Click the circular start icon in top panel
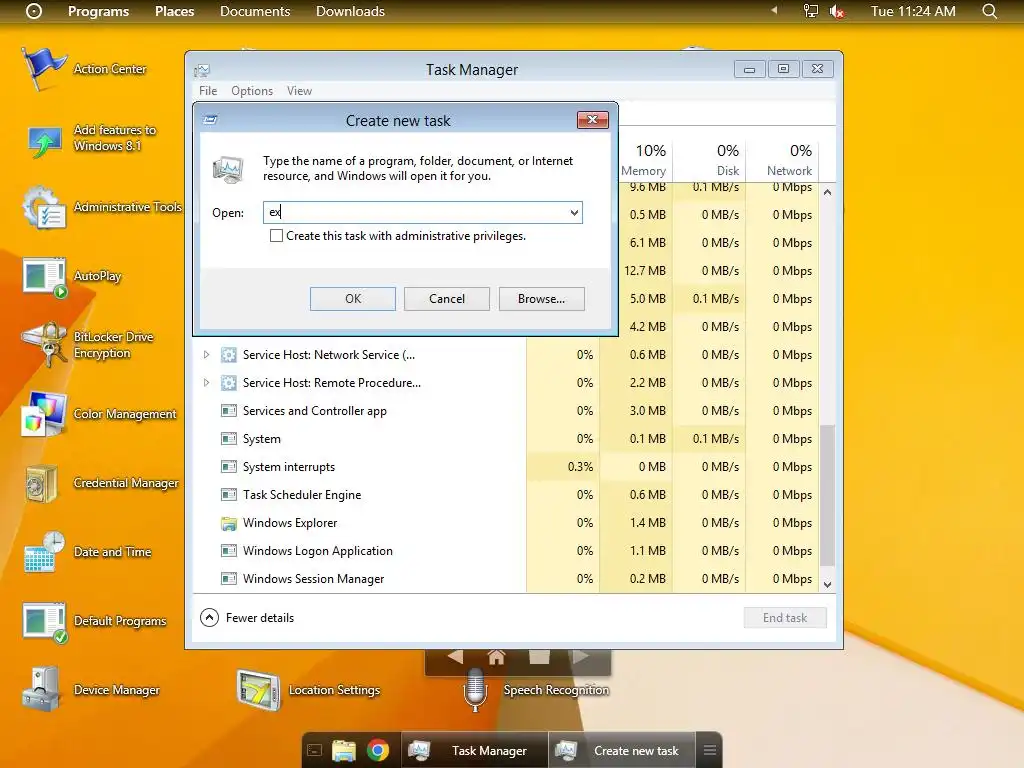 point(34,11)
